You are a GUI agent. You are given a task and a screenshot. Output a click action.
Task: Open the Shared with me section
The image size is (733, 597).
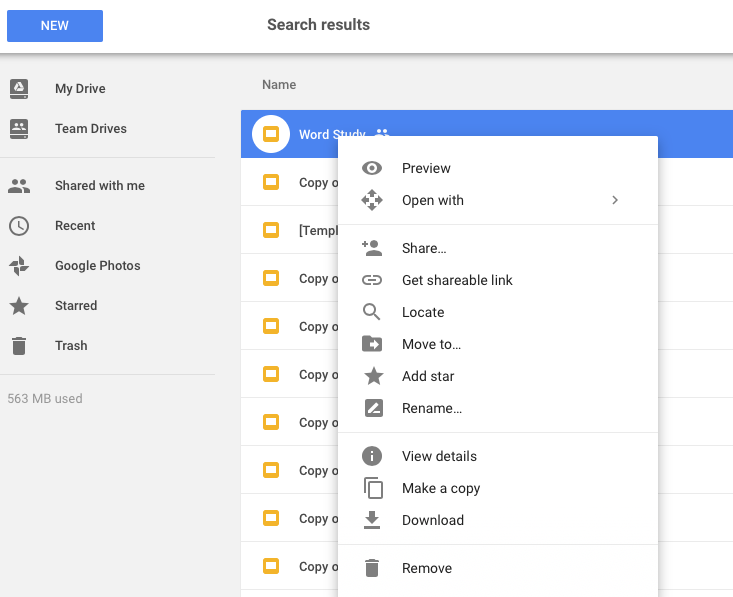(99, 186)
